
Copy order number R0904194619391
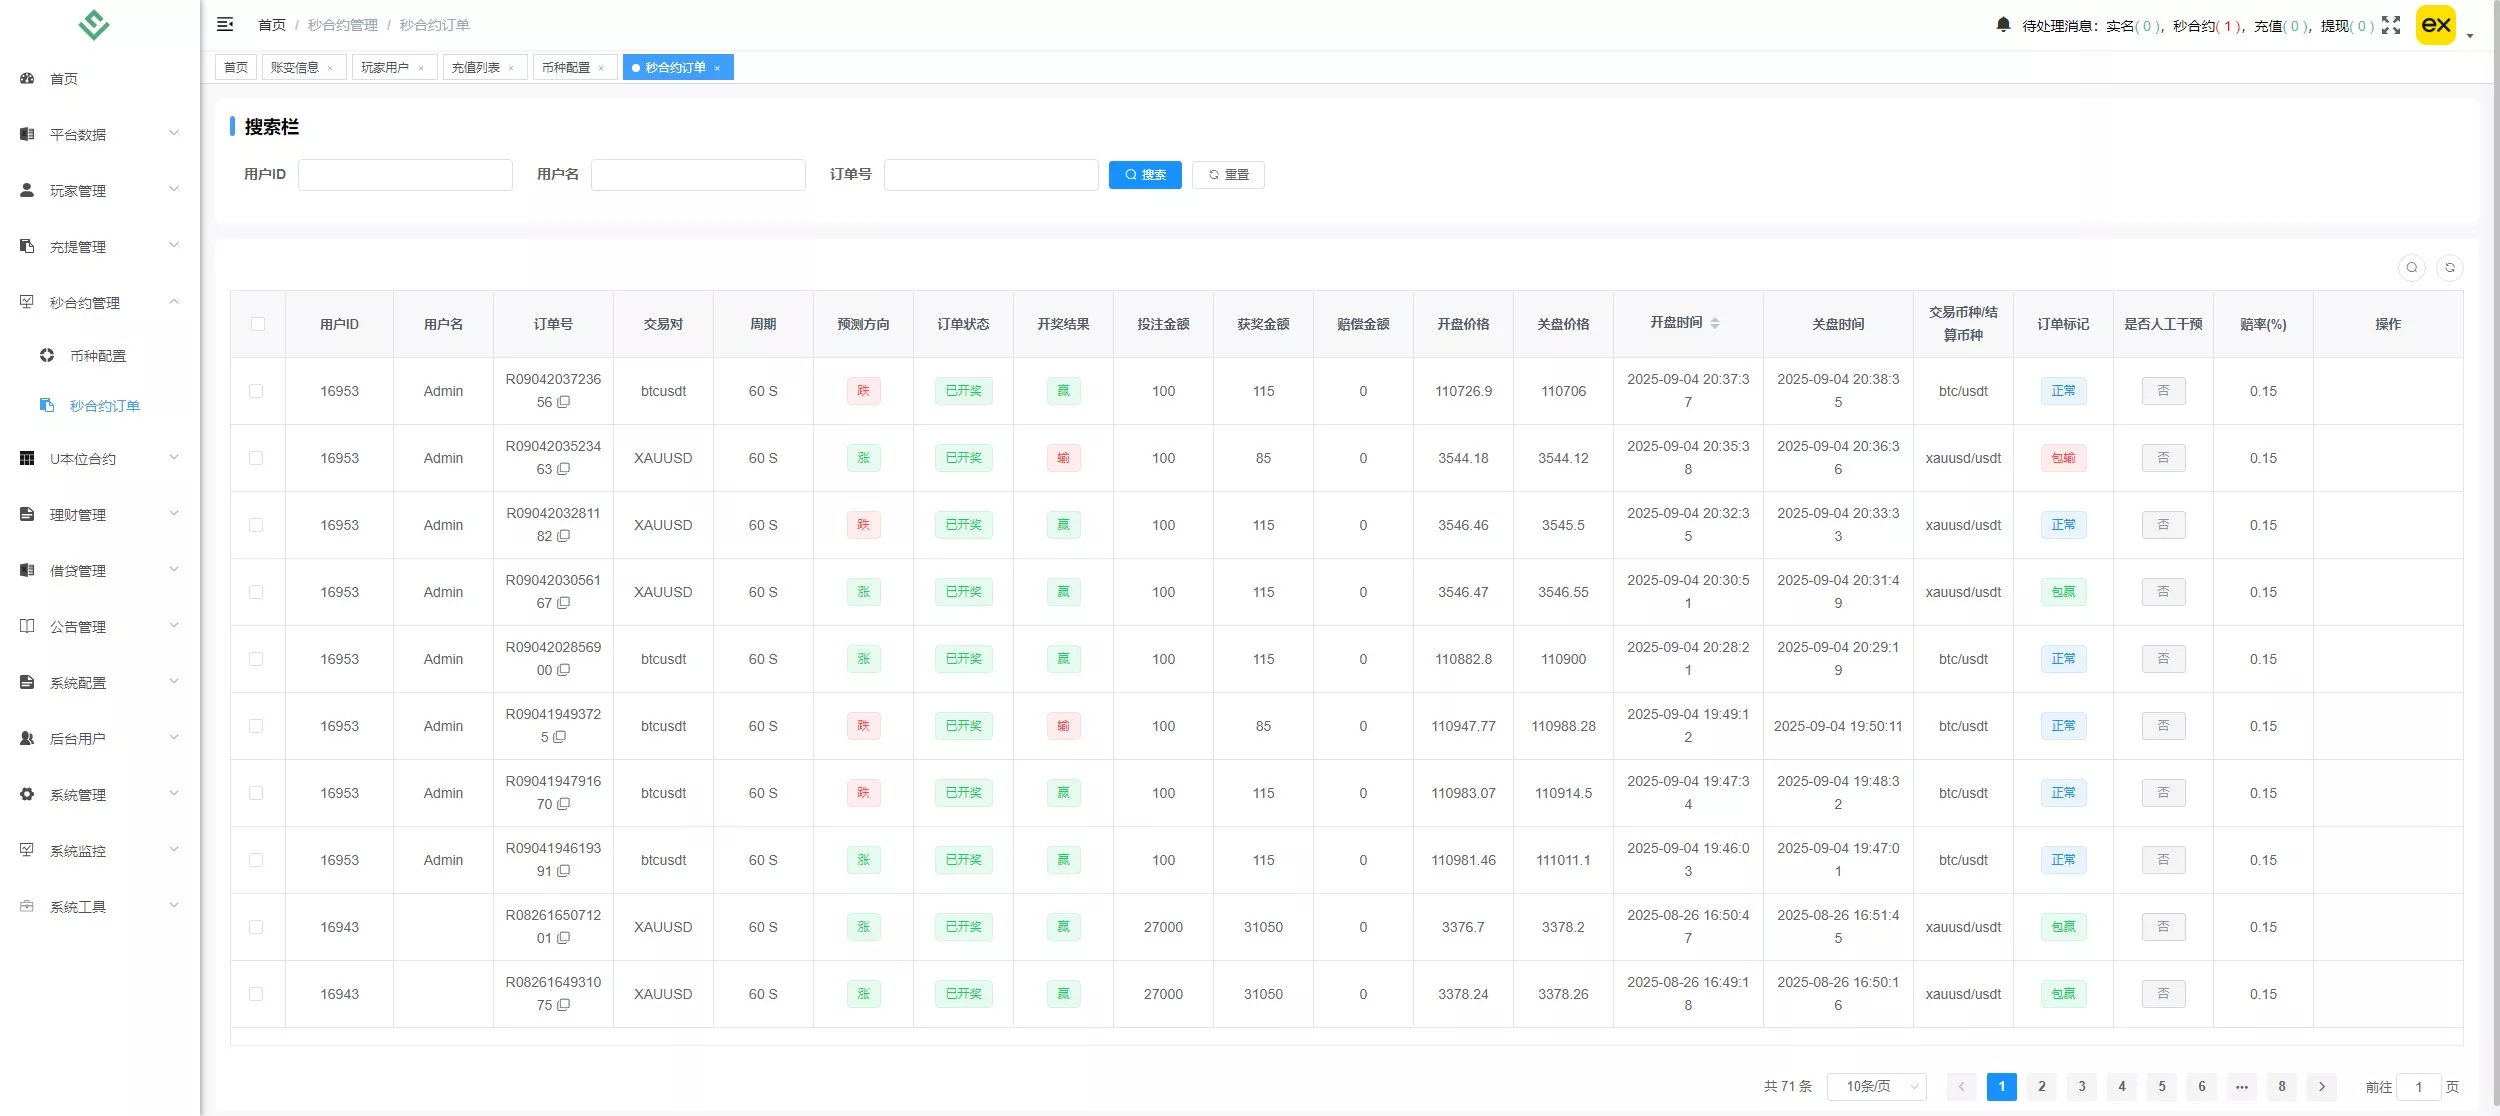[564, 871]
